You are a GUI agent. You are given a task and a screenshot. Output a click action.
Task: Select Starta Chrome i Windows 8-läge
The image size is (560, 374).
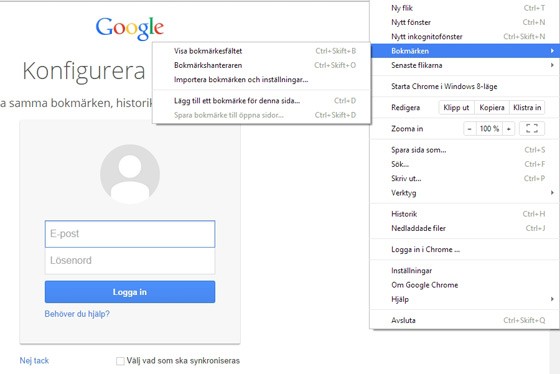[464, 86]
